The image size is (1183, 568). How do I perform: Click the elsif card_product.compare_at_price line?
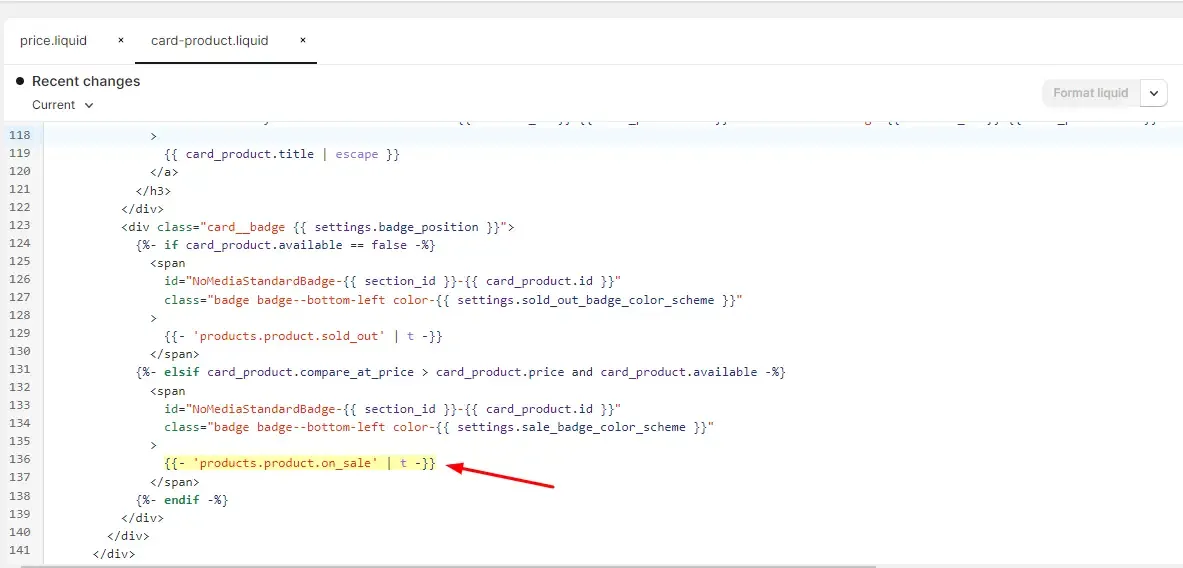coord(461,372)
